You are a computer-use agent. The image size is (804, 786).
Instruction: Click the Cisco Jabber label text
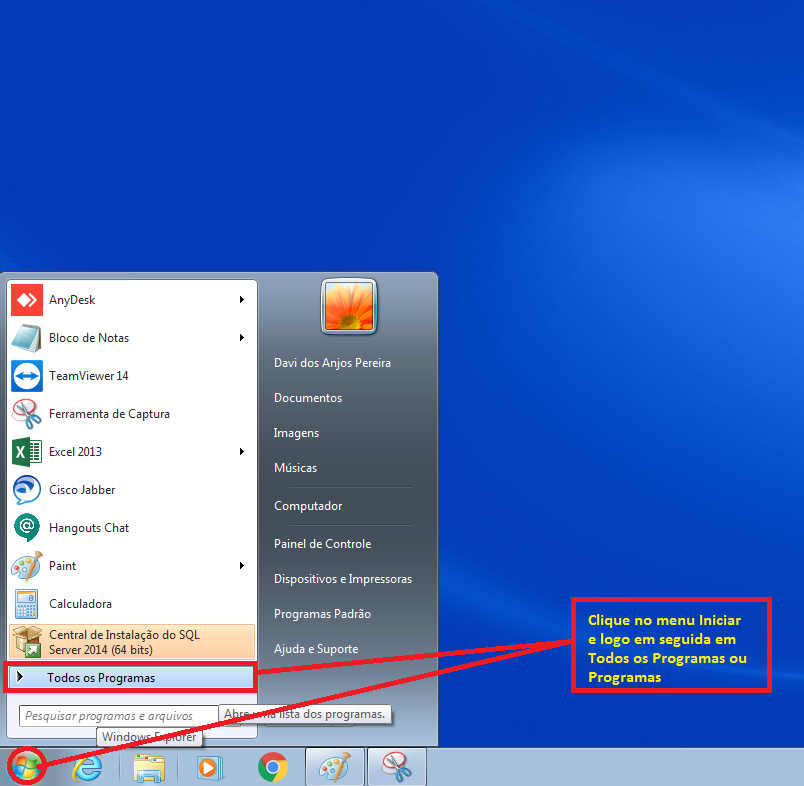click(x=82, y=490)
